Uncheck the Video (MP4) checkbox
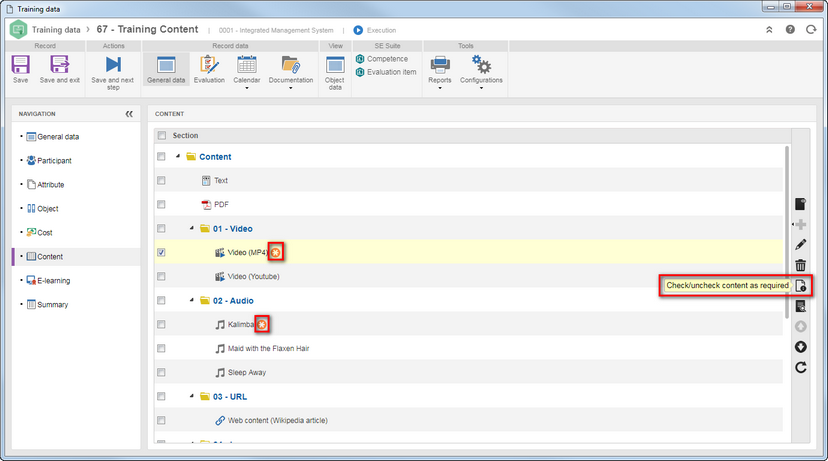 tap(161, 252)
